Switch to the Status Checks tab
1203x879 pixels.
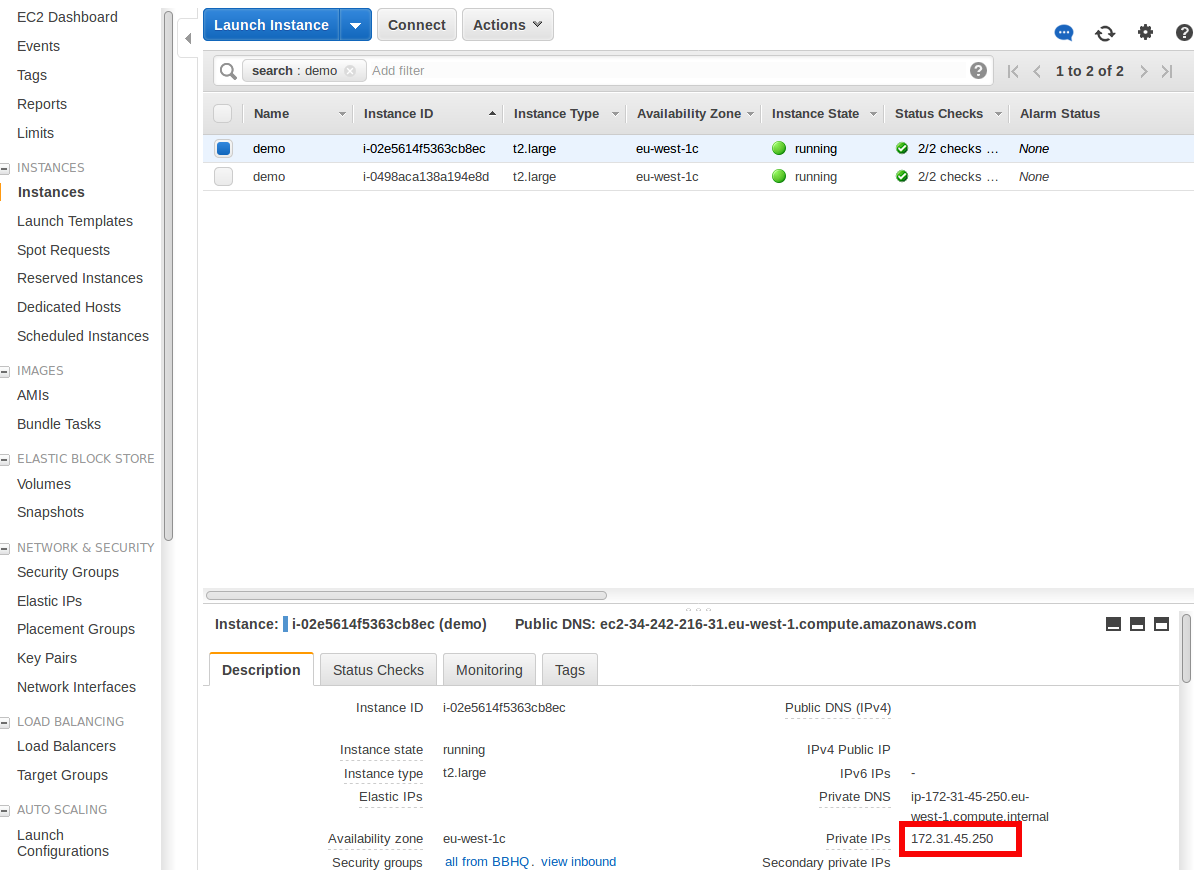378,670
